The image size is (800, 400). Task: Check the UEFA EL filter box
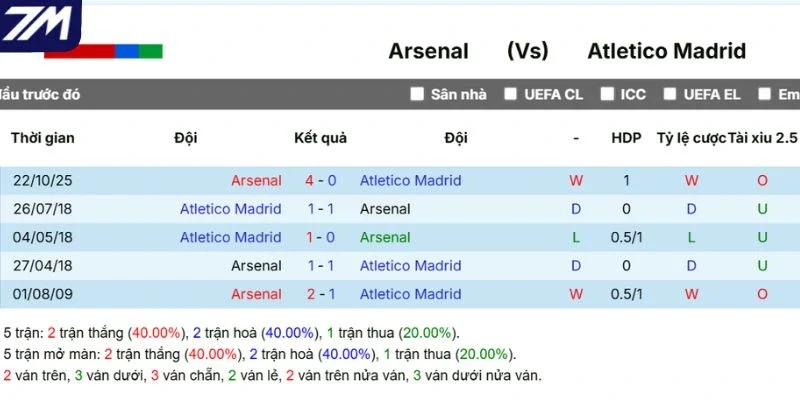669,94
